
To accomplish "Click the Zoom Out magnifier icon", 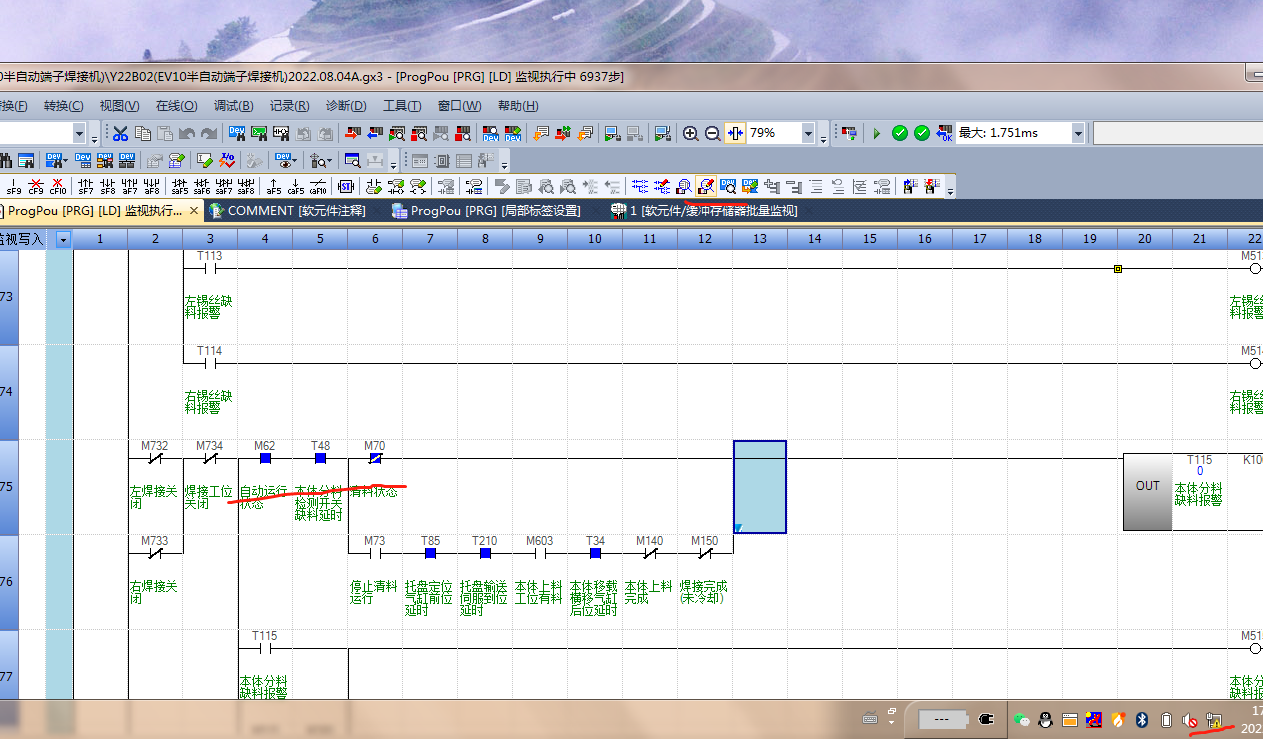I will (712, 133).
